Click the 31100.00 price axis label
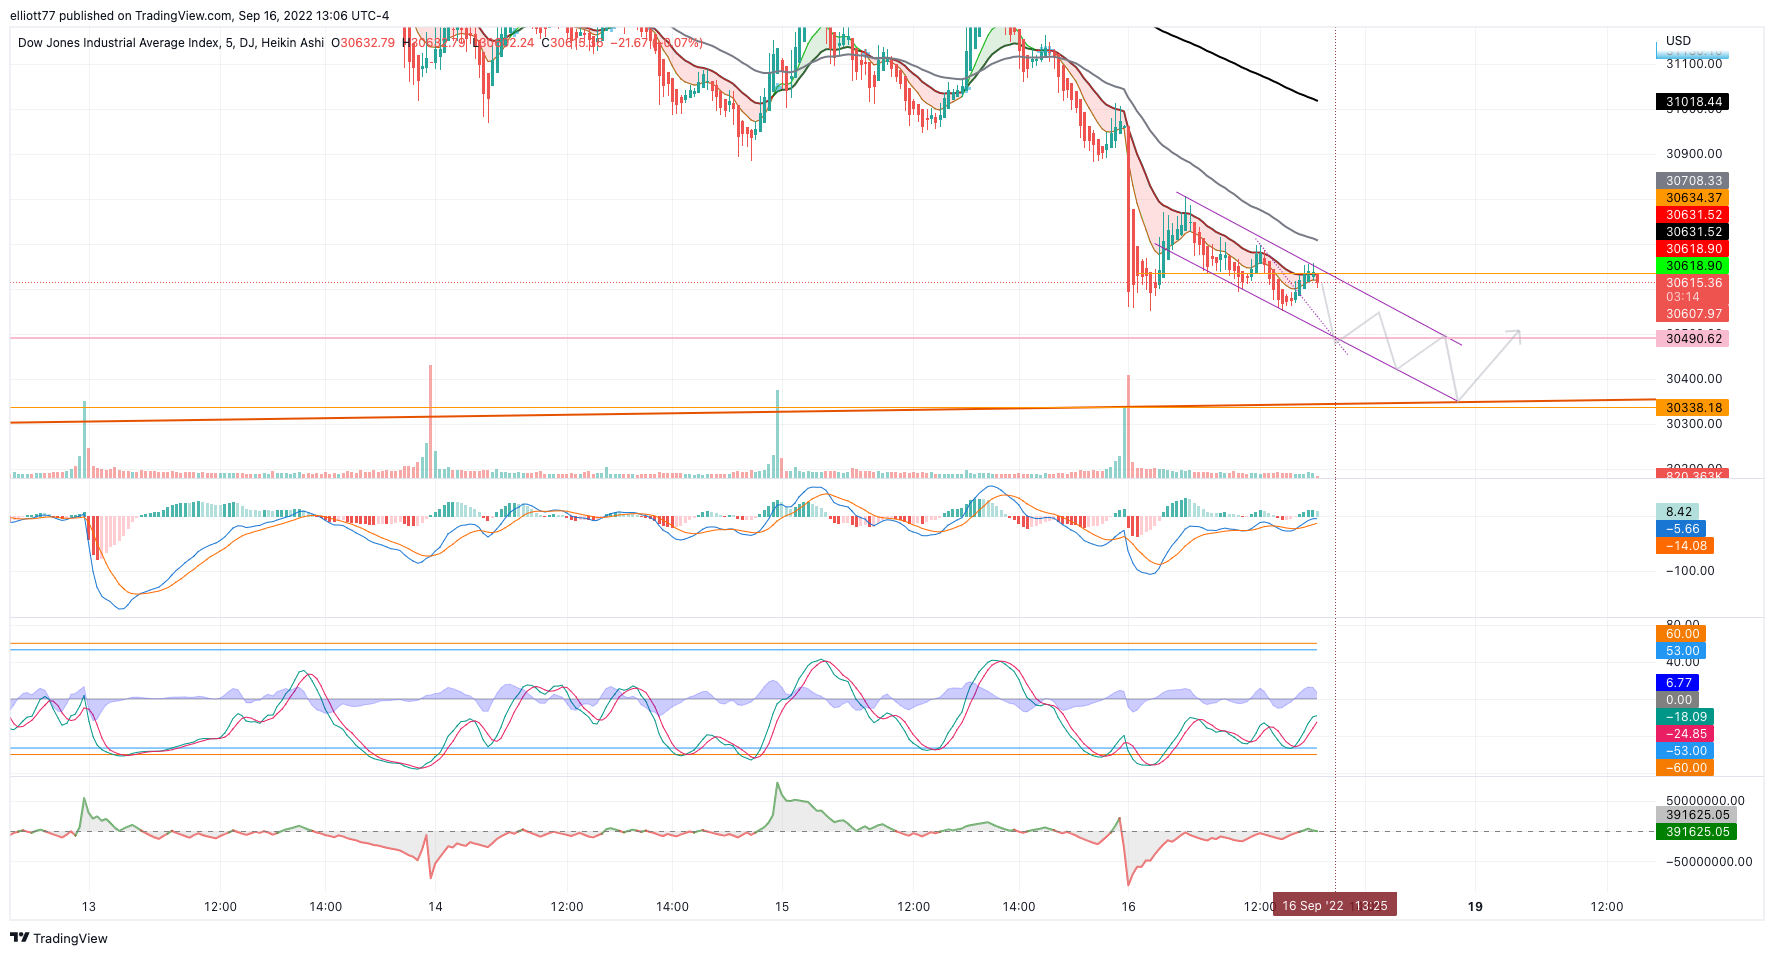 click(x=1694, y=64)
